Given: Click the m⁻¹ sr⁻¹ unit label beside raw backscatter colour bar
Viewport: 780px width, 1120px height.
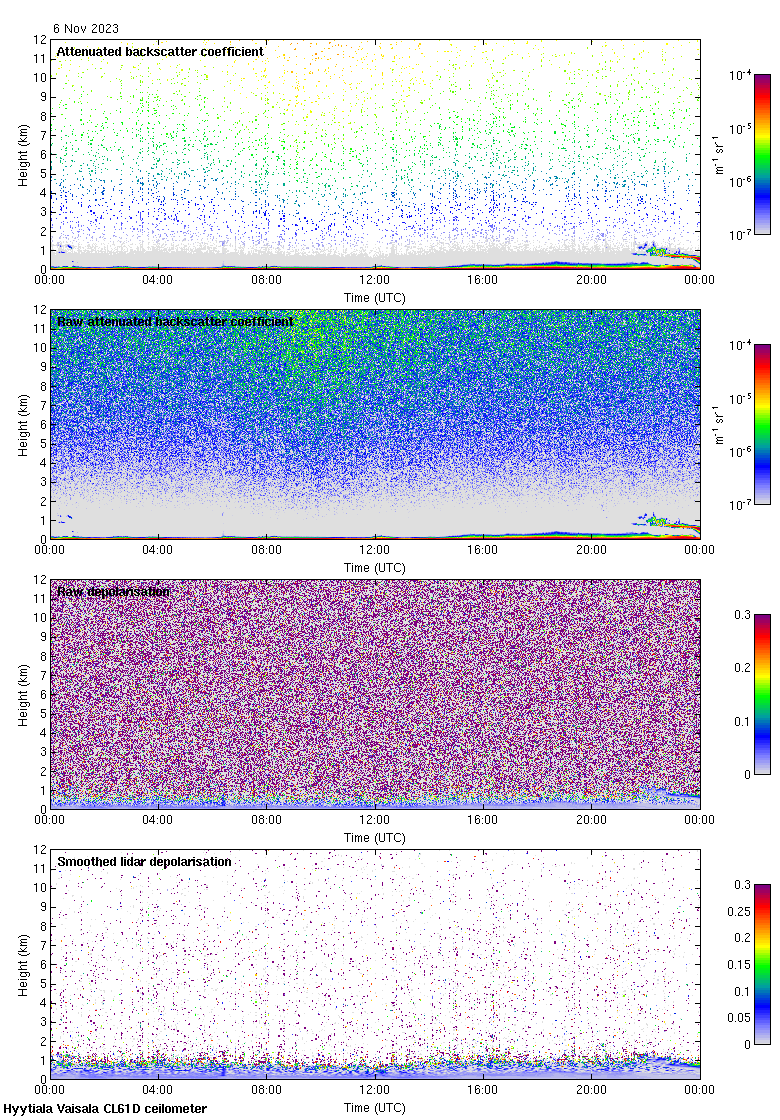Looking at the screenshot, I should (719, 425).
